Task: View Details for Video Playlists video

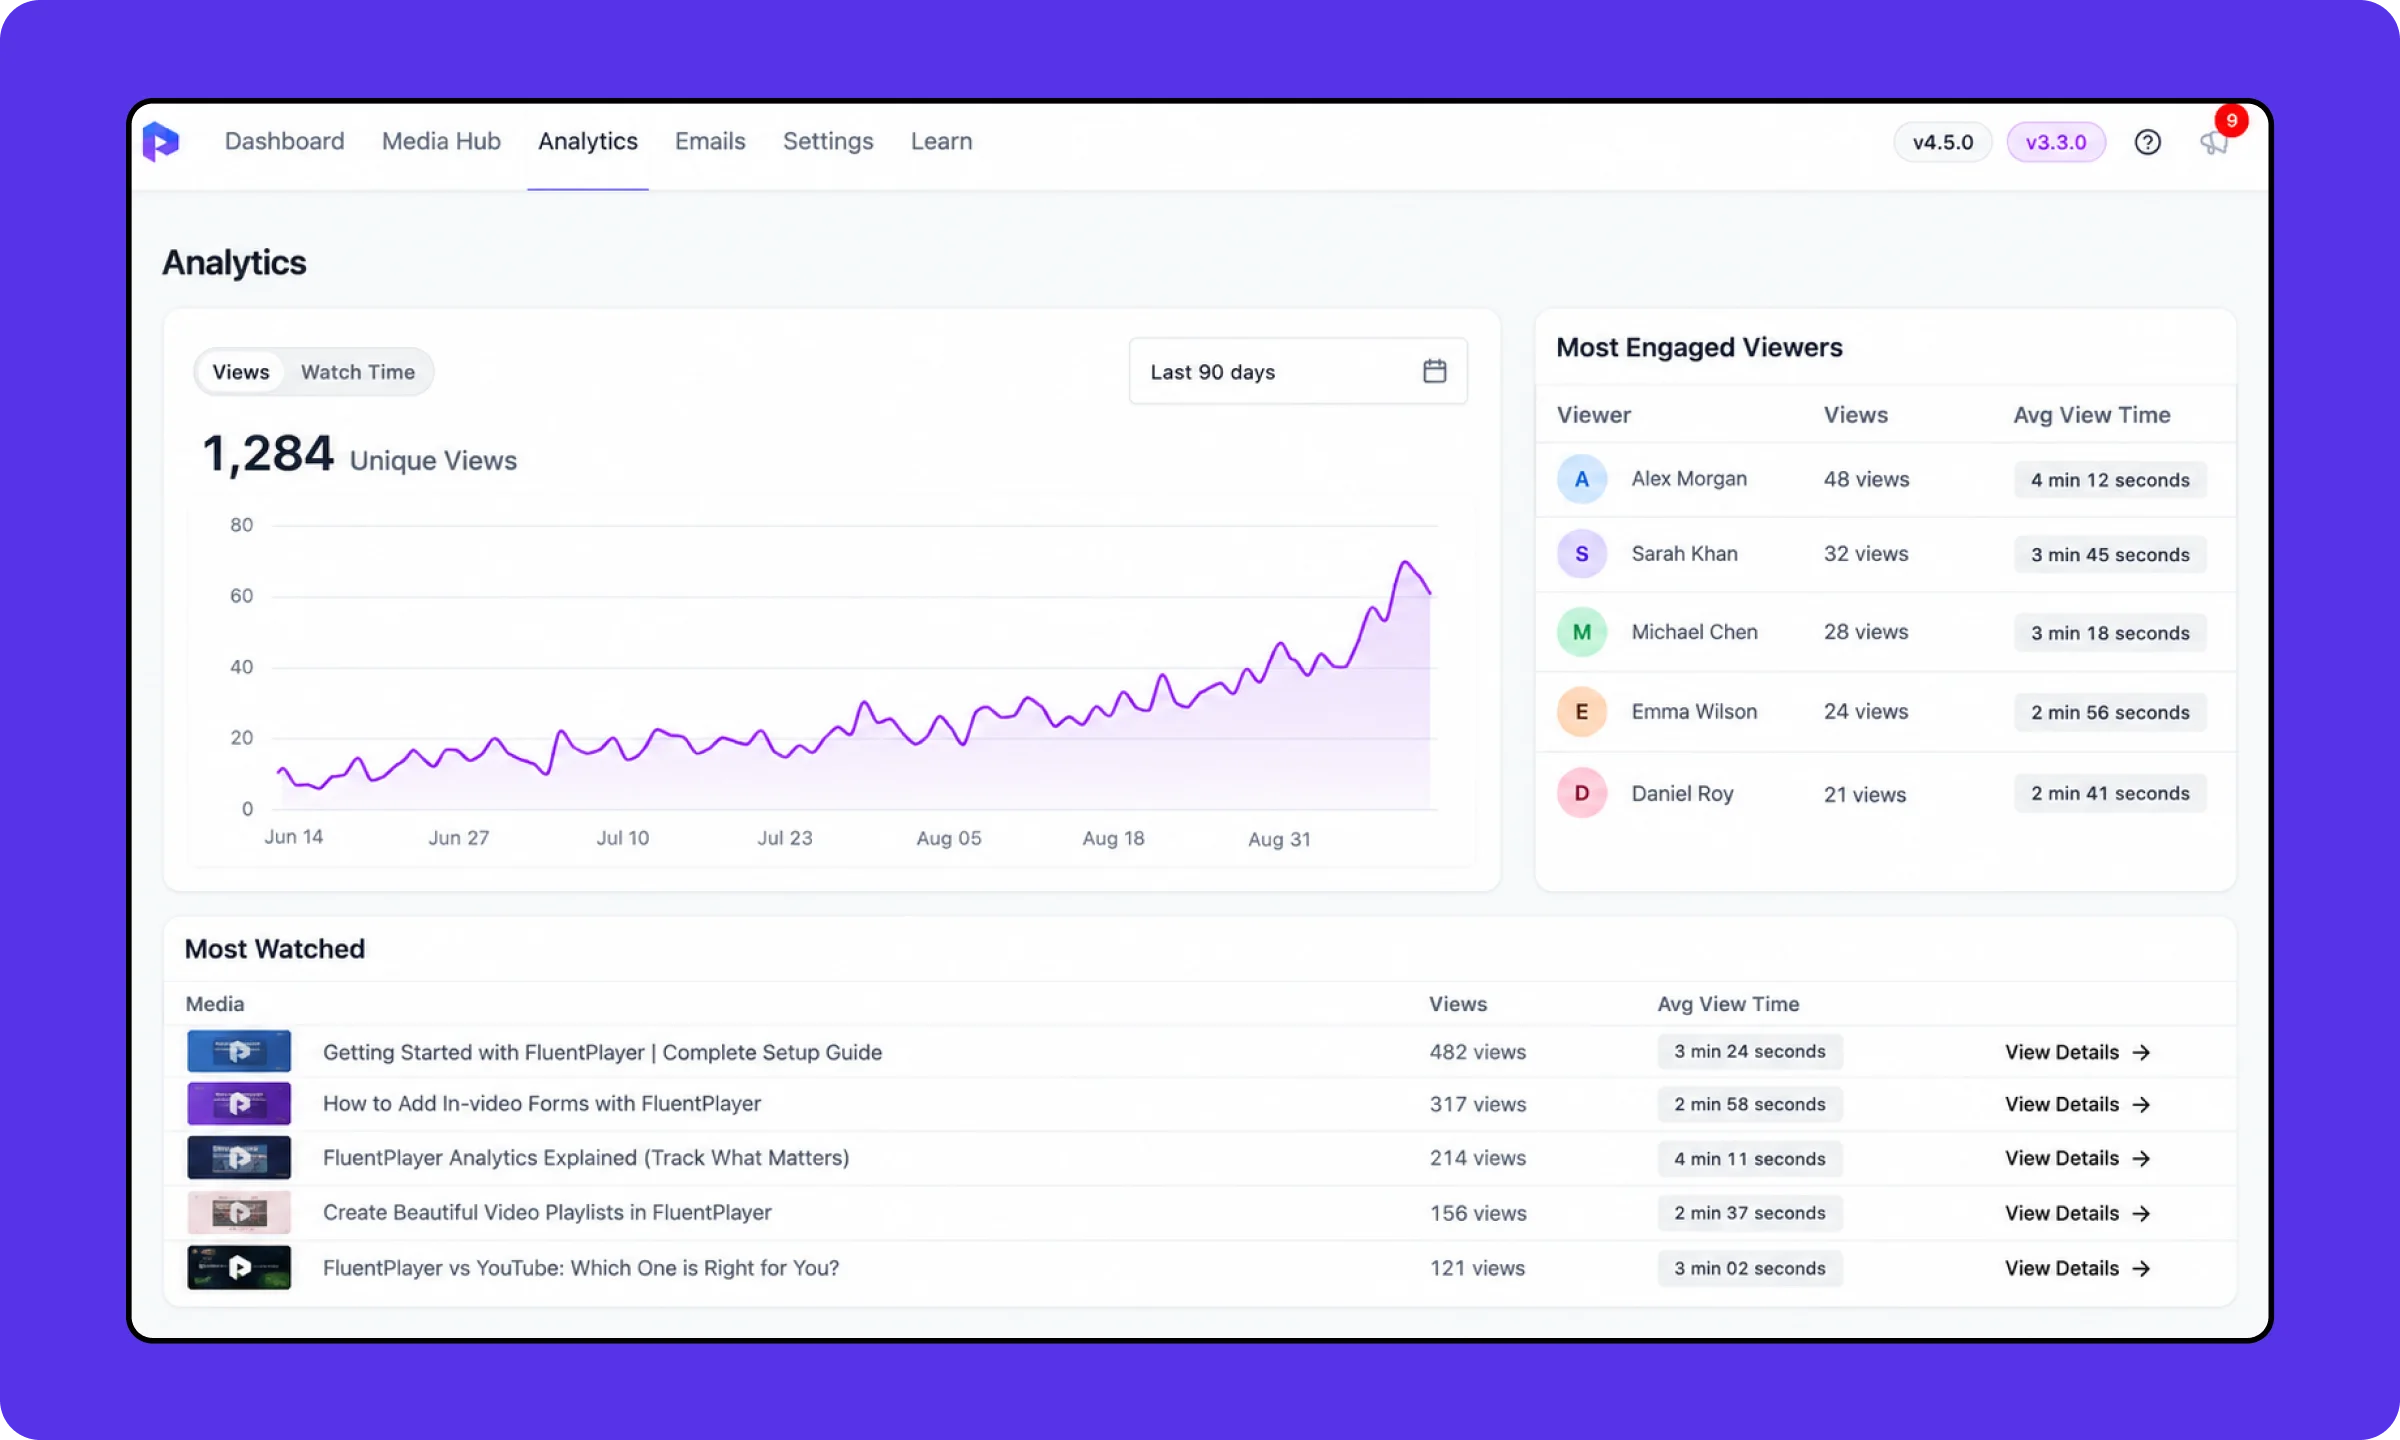Action: pos(2077,1213)
